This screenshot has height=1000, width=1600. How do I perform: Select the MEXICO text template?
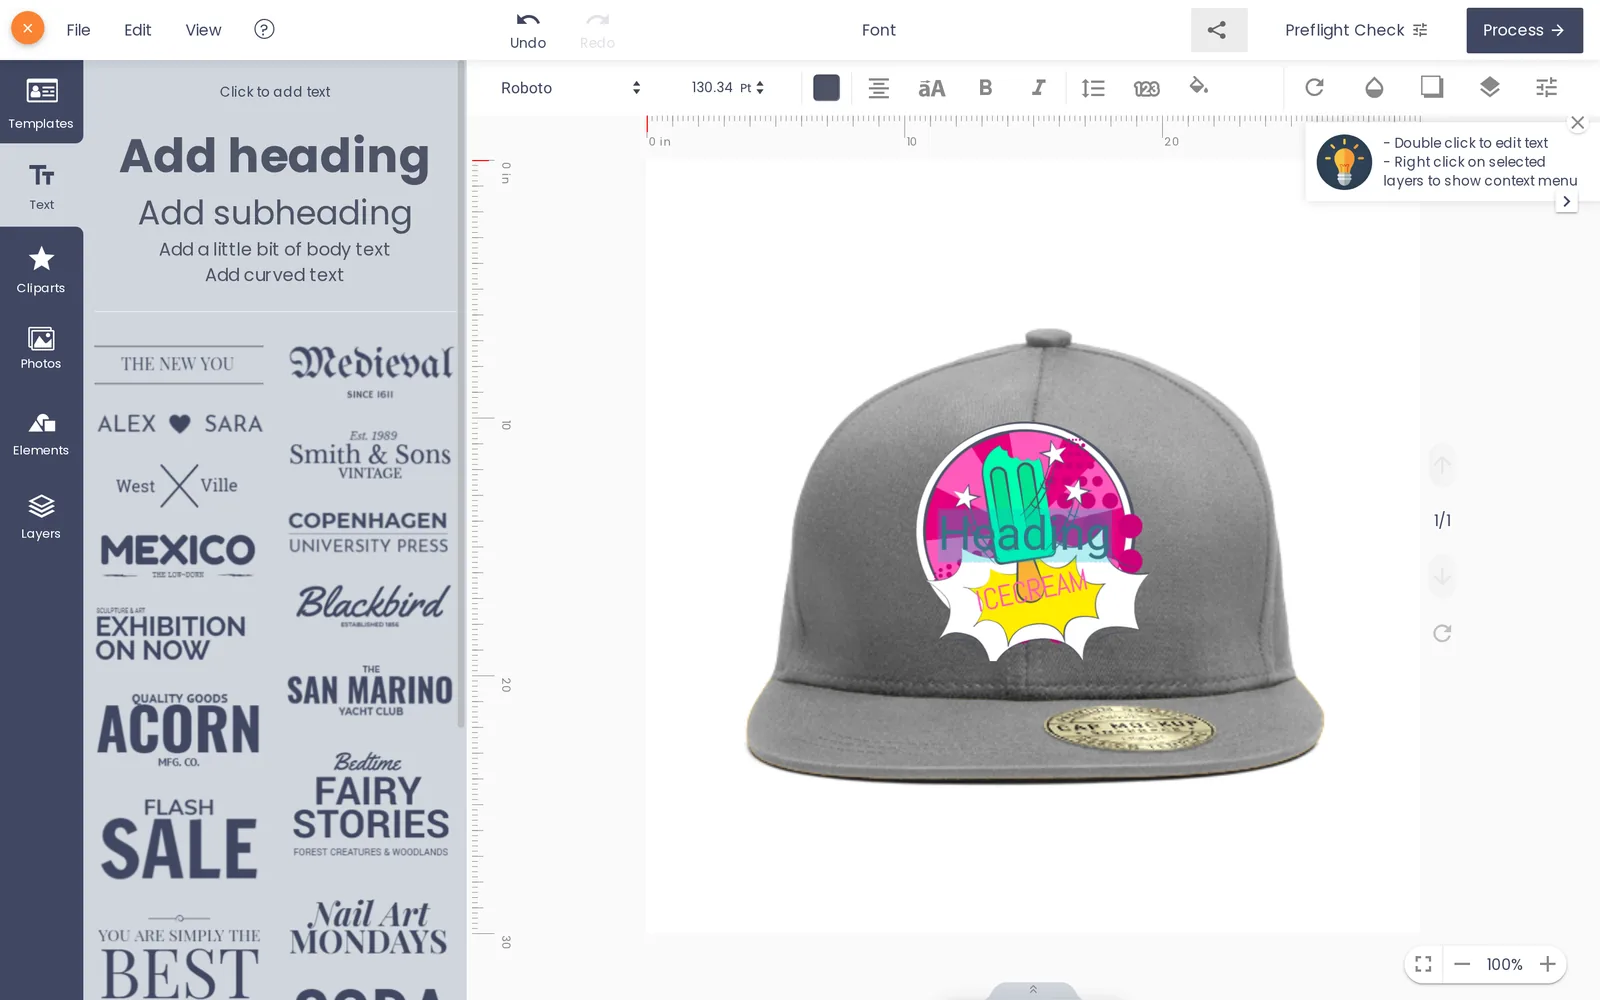point(178,554)
